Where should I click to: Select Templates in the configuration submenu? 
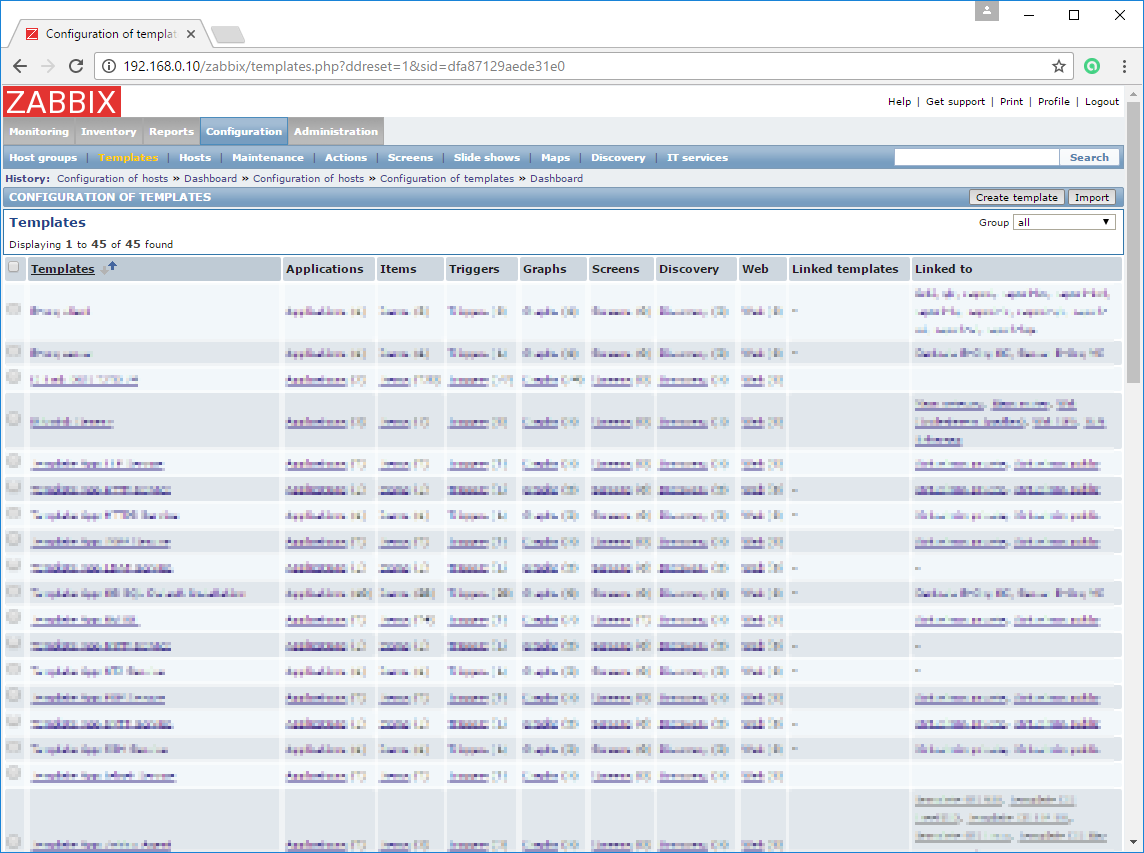128,158
